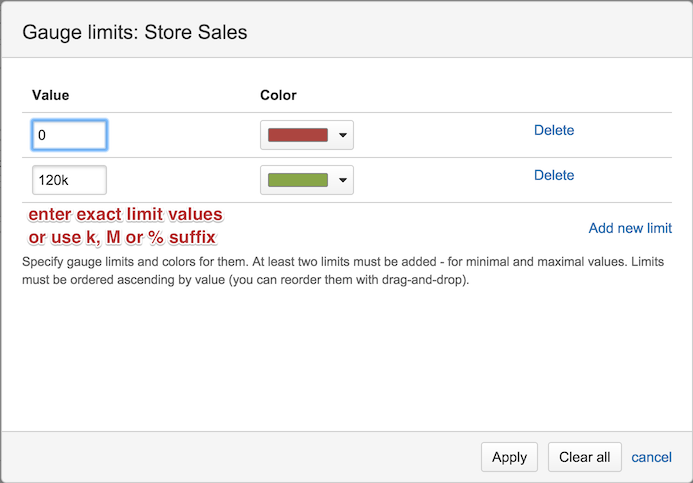
Task: Click the gauge limits help description text
Action: 343,270
